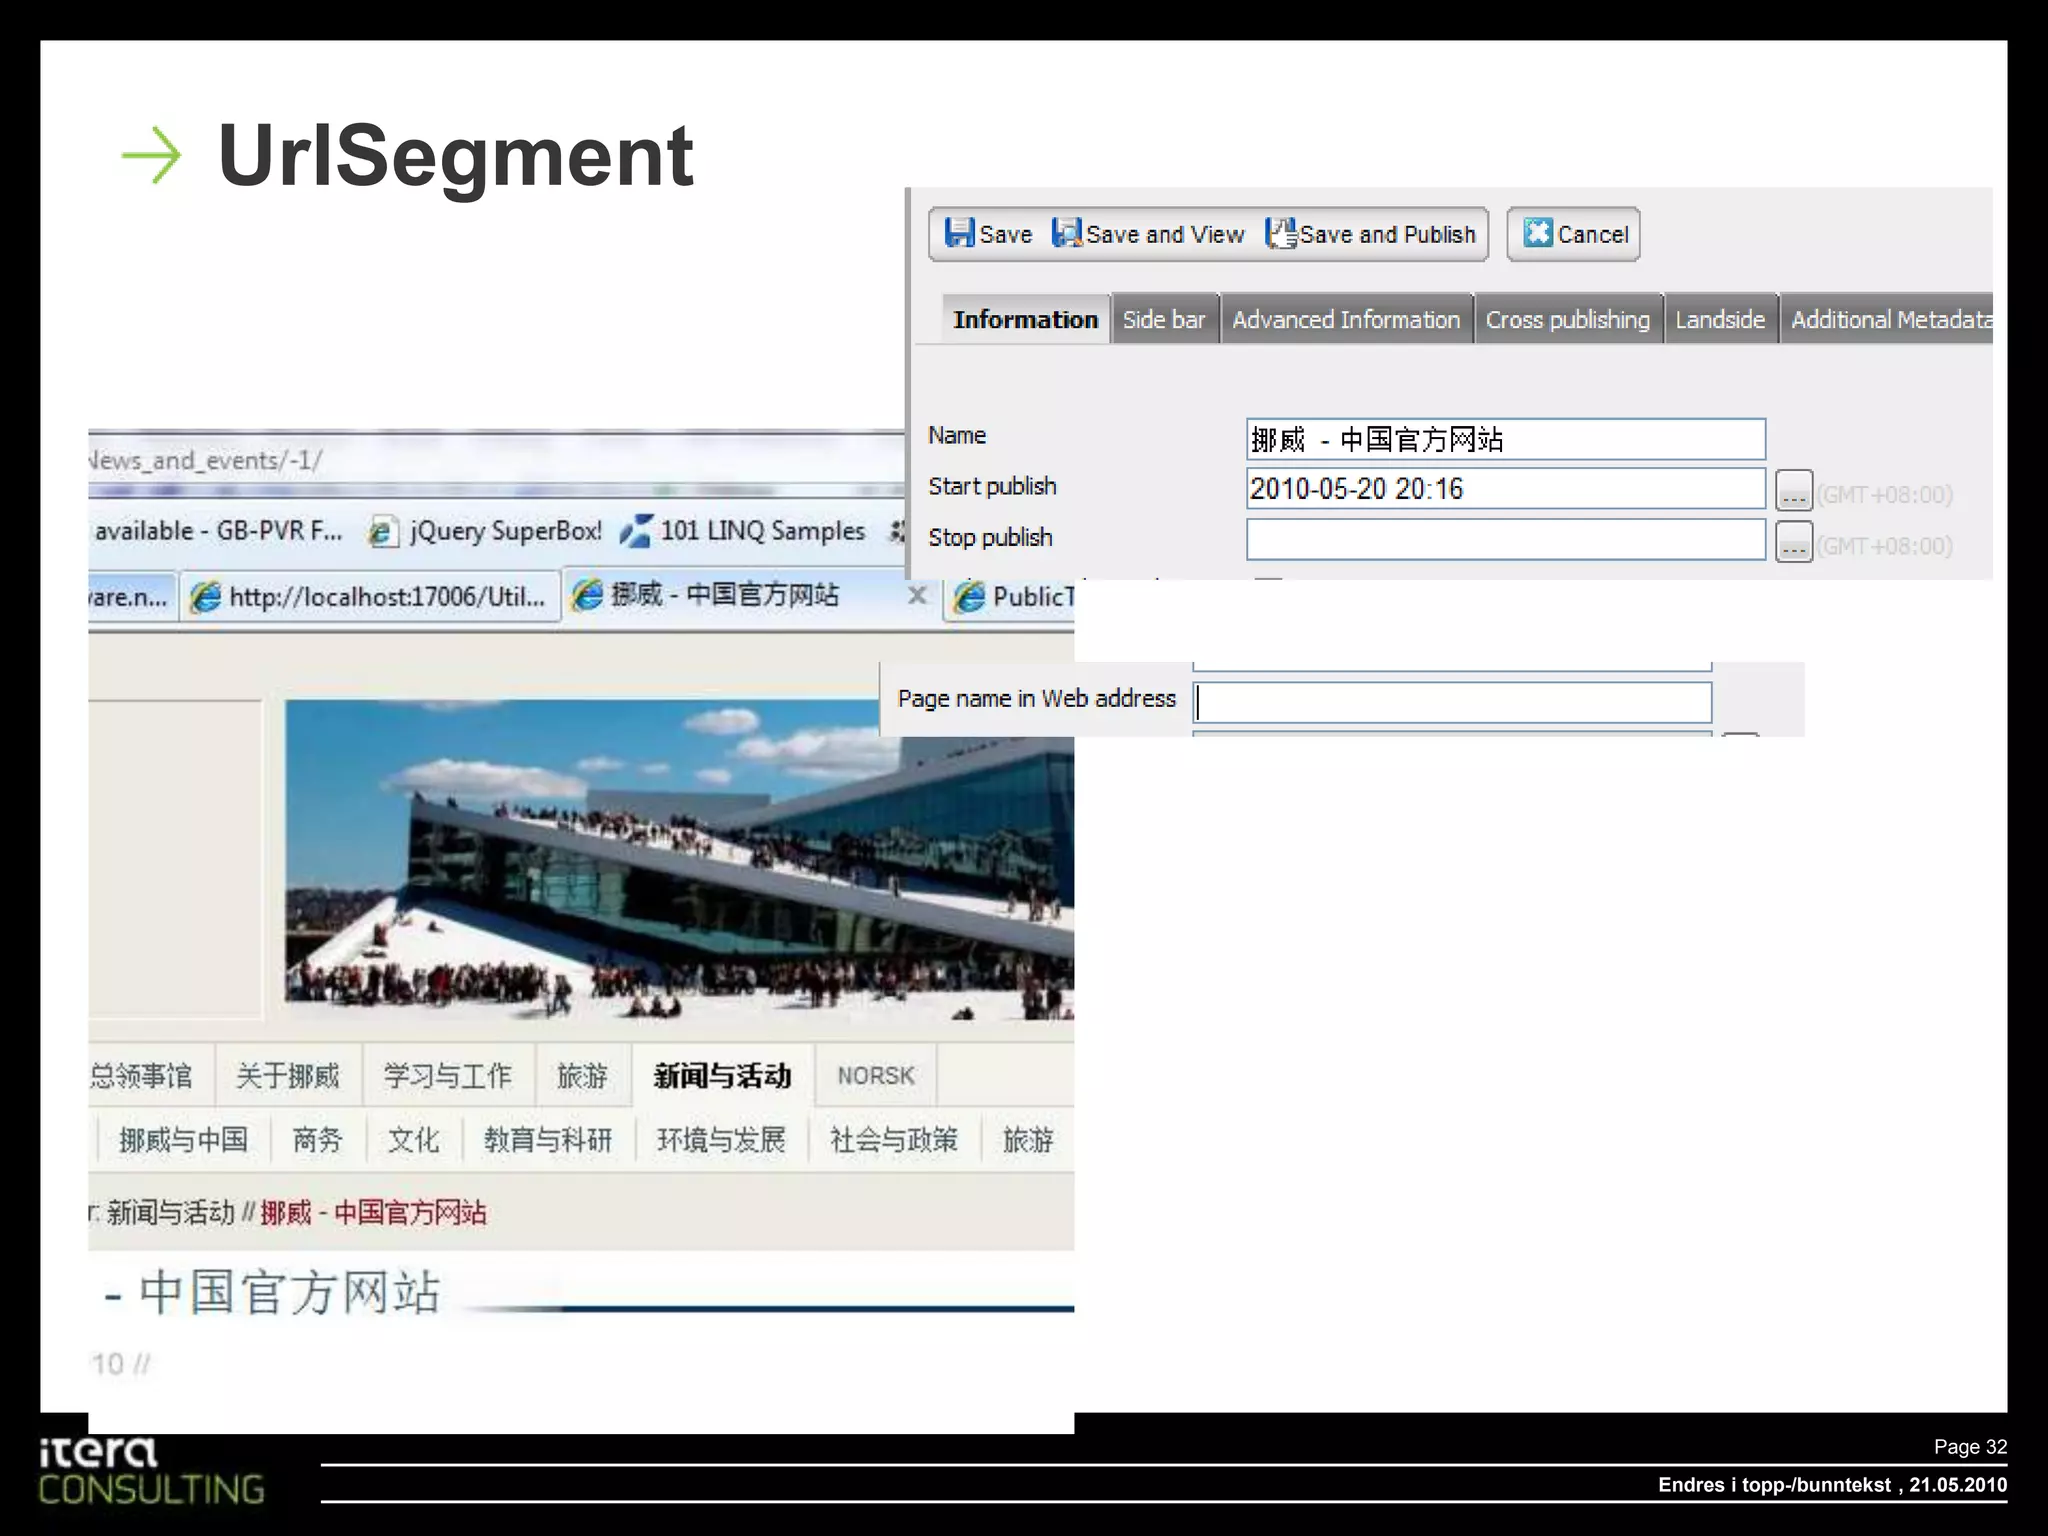Open Start publish date picker button
2048x1536 pixels.
coord(1793,491)
